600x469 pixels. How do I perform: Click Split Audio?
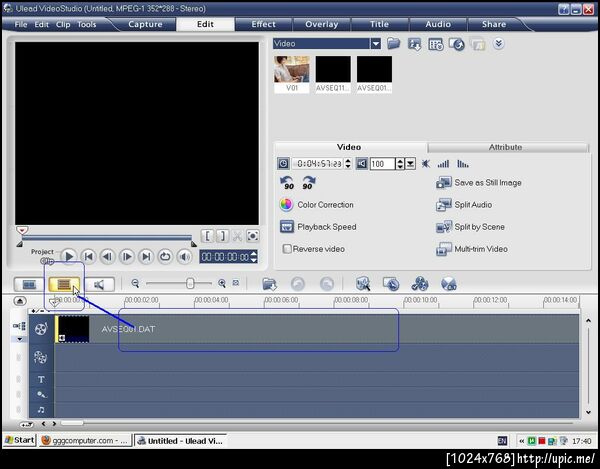(464, 205)
